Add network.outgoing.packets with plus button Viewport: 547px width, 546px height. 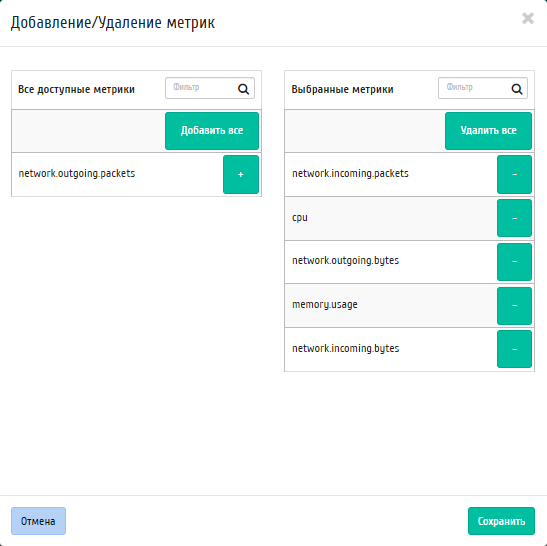[241, 174]
